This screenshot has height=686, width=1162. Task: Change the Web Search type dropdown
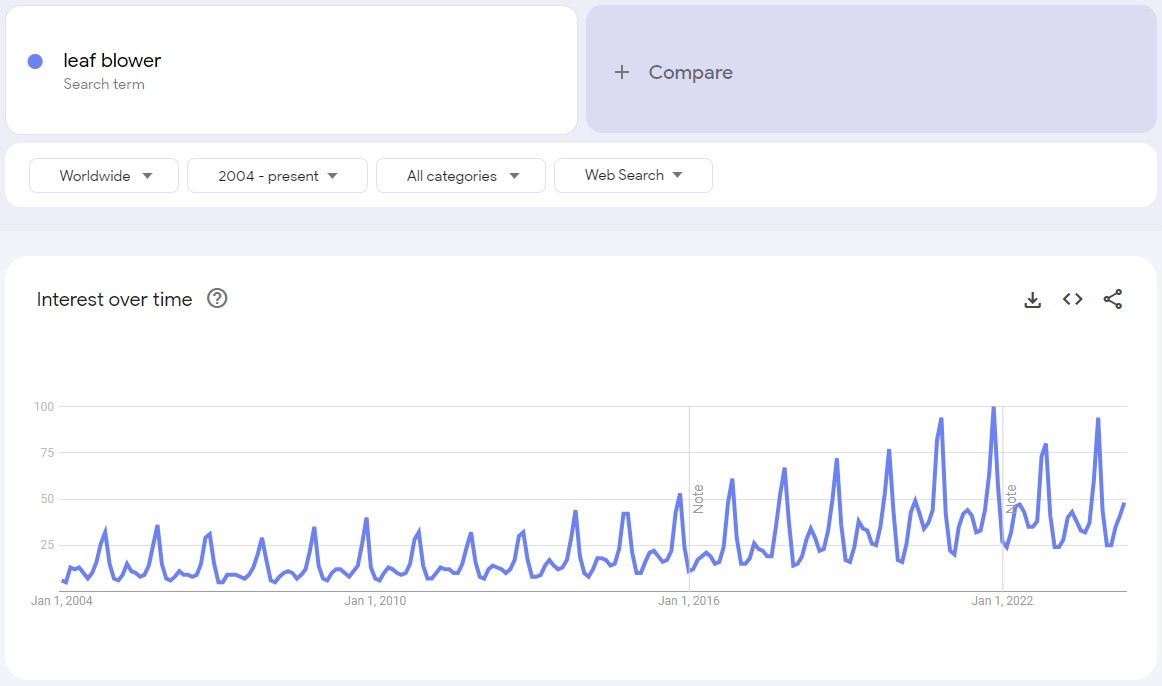633,175
